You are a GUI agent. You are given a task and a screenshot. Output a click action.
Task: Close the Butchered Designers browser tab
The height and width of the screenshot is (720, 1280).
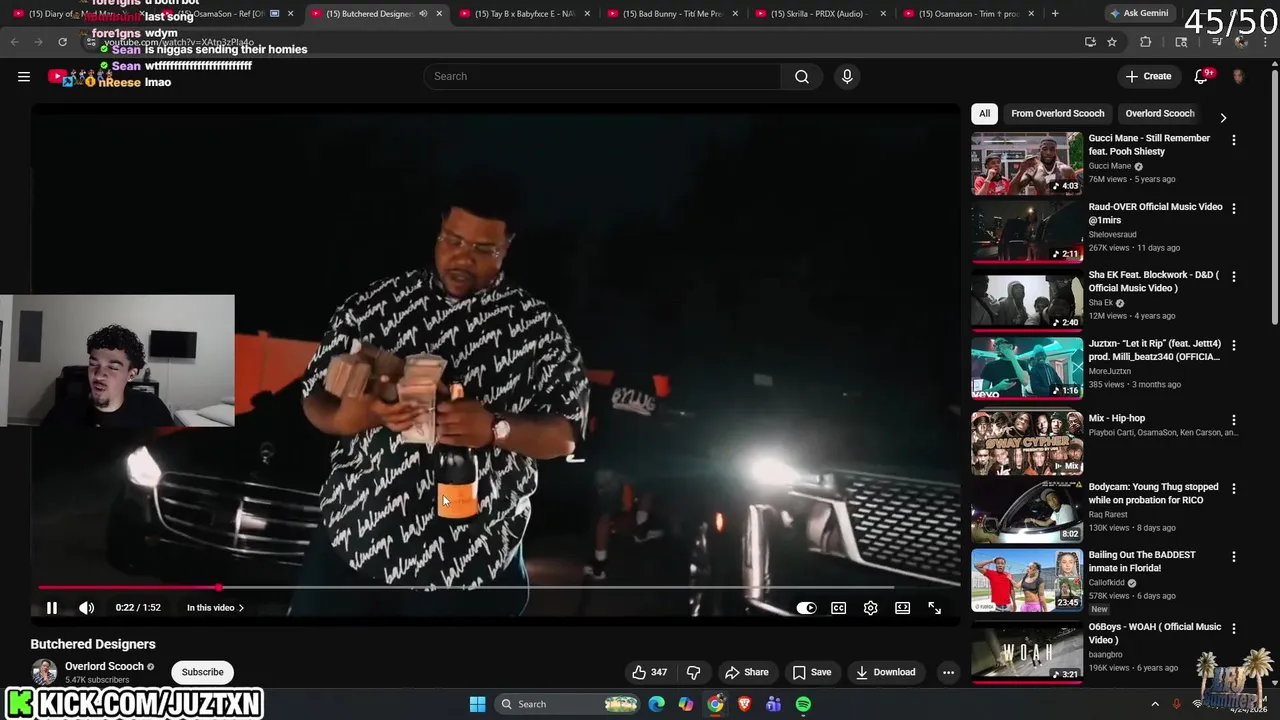point(438,14)
